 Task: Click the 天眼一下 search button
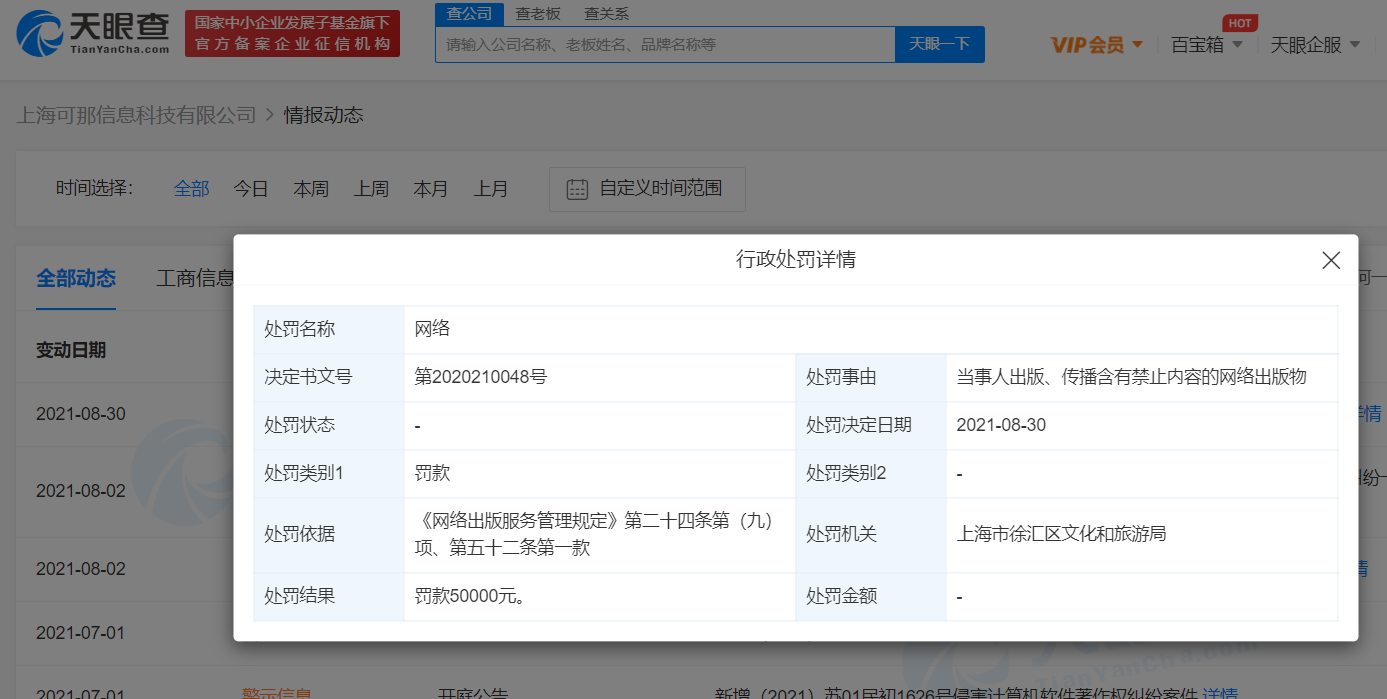[939, 45]
